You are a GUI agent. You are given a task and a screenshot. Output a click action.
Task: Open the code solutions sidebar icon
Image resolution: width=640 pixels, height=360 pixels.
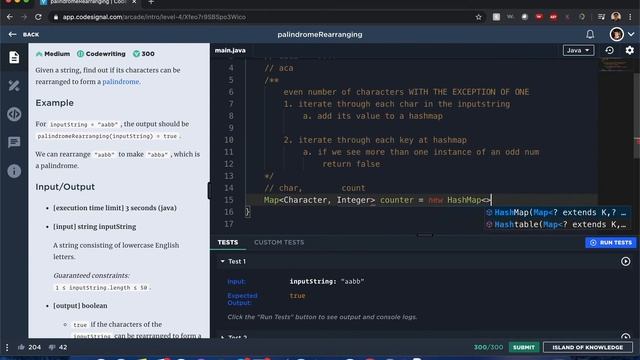click(14, 114)
